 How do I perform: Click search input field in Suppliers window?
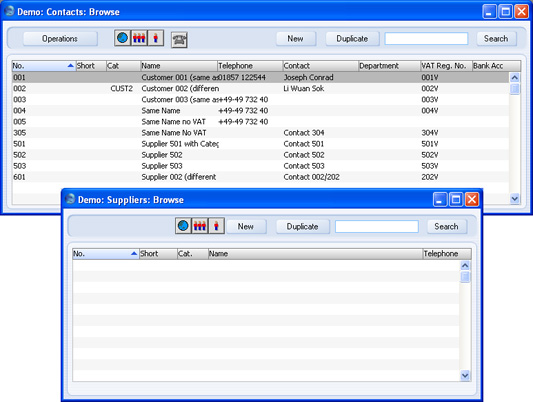click(377, 227)
